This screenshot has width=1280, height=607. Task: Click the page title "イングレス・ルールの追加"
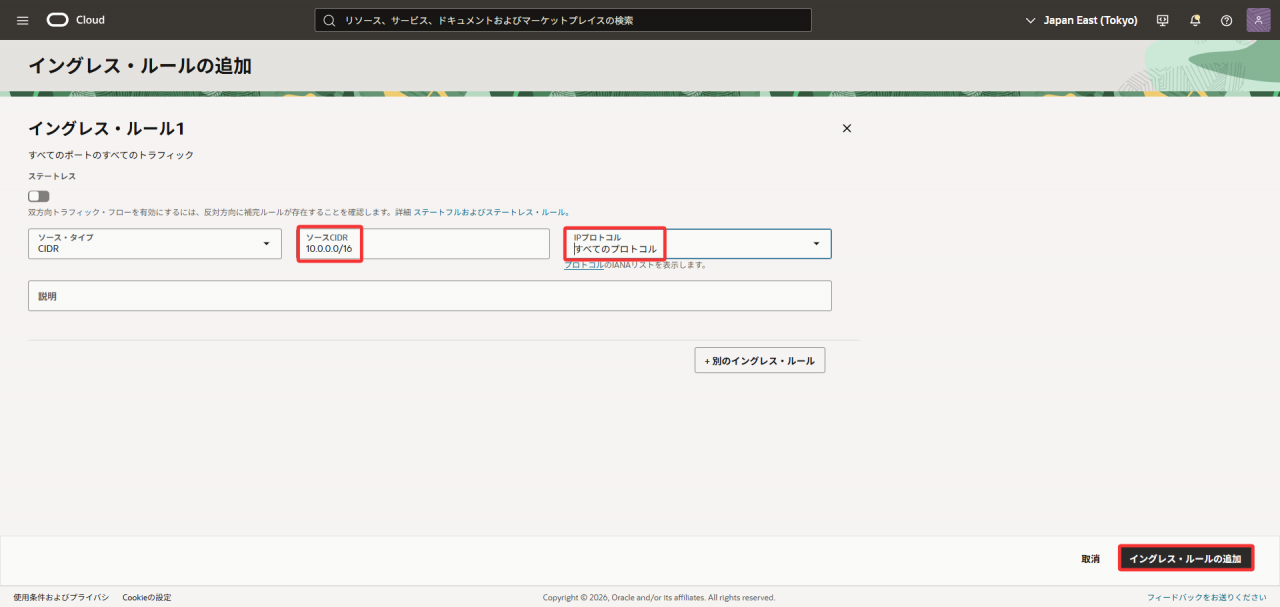pyautogui.click(x=140, y=66)
